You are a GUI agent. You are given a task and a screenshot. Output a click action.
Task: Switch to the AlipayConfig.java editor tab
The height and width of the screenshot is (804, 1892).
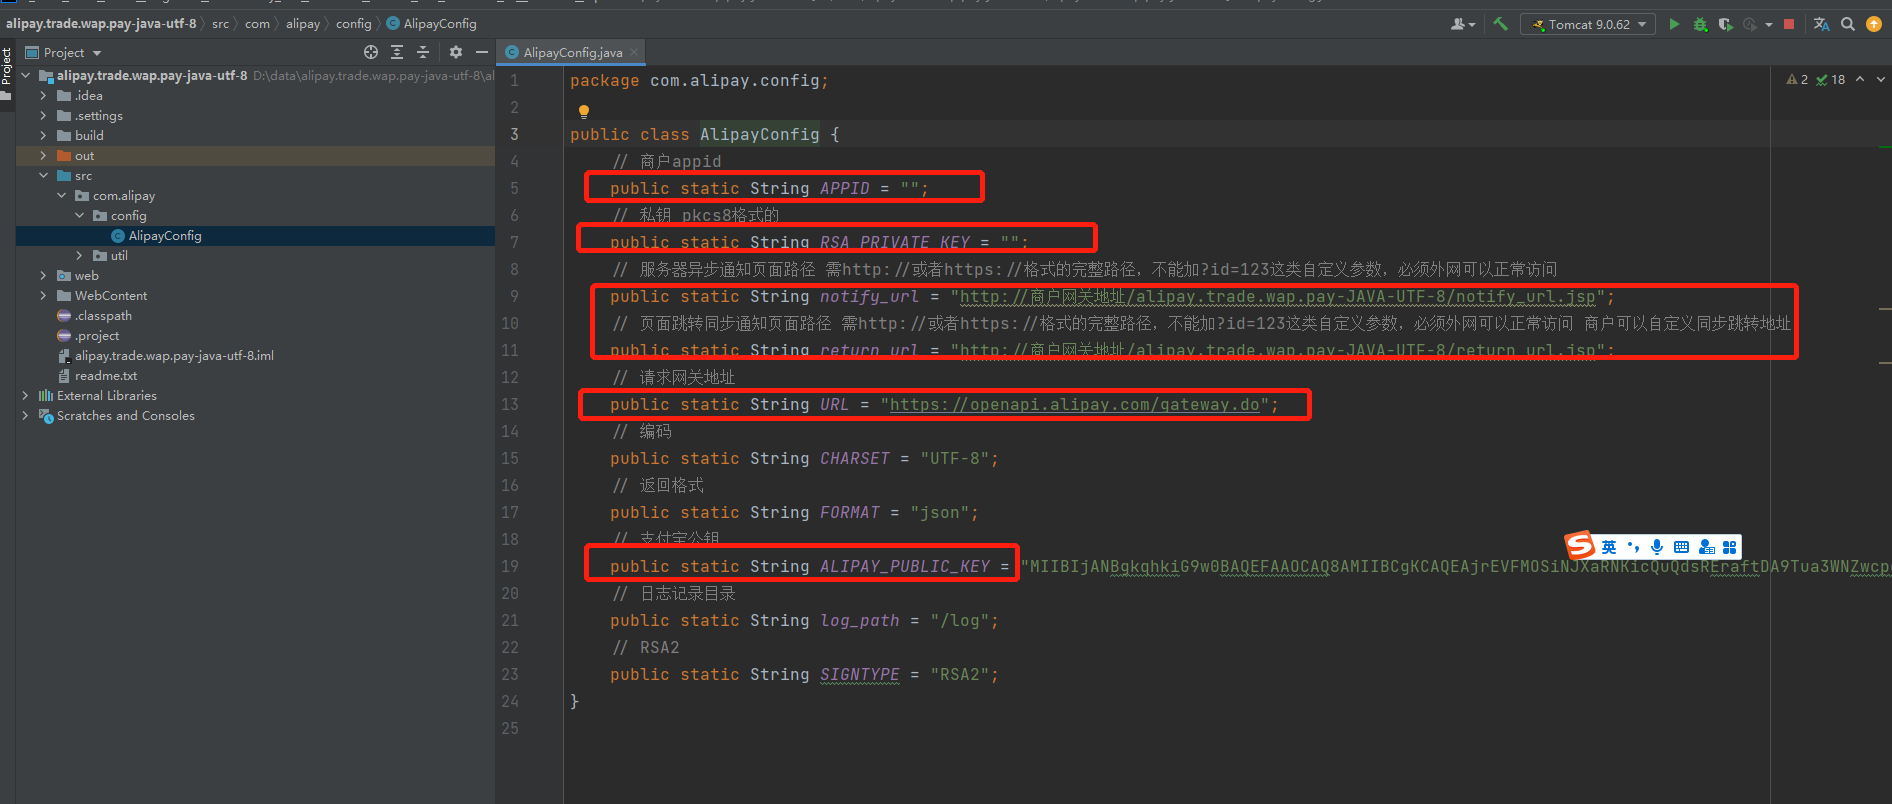[x=572, y=52]
